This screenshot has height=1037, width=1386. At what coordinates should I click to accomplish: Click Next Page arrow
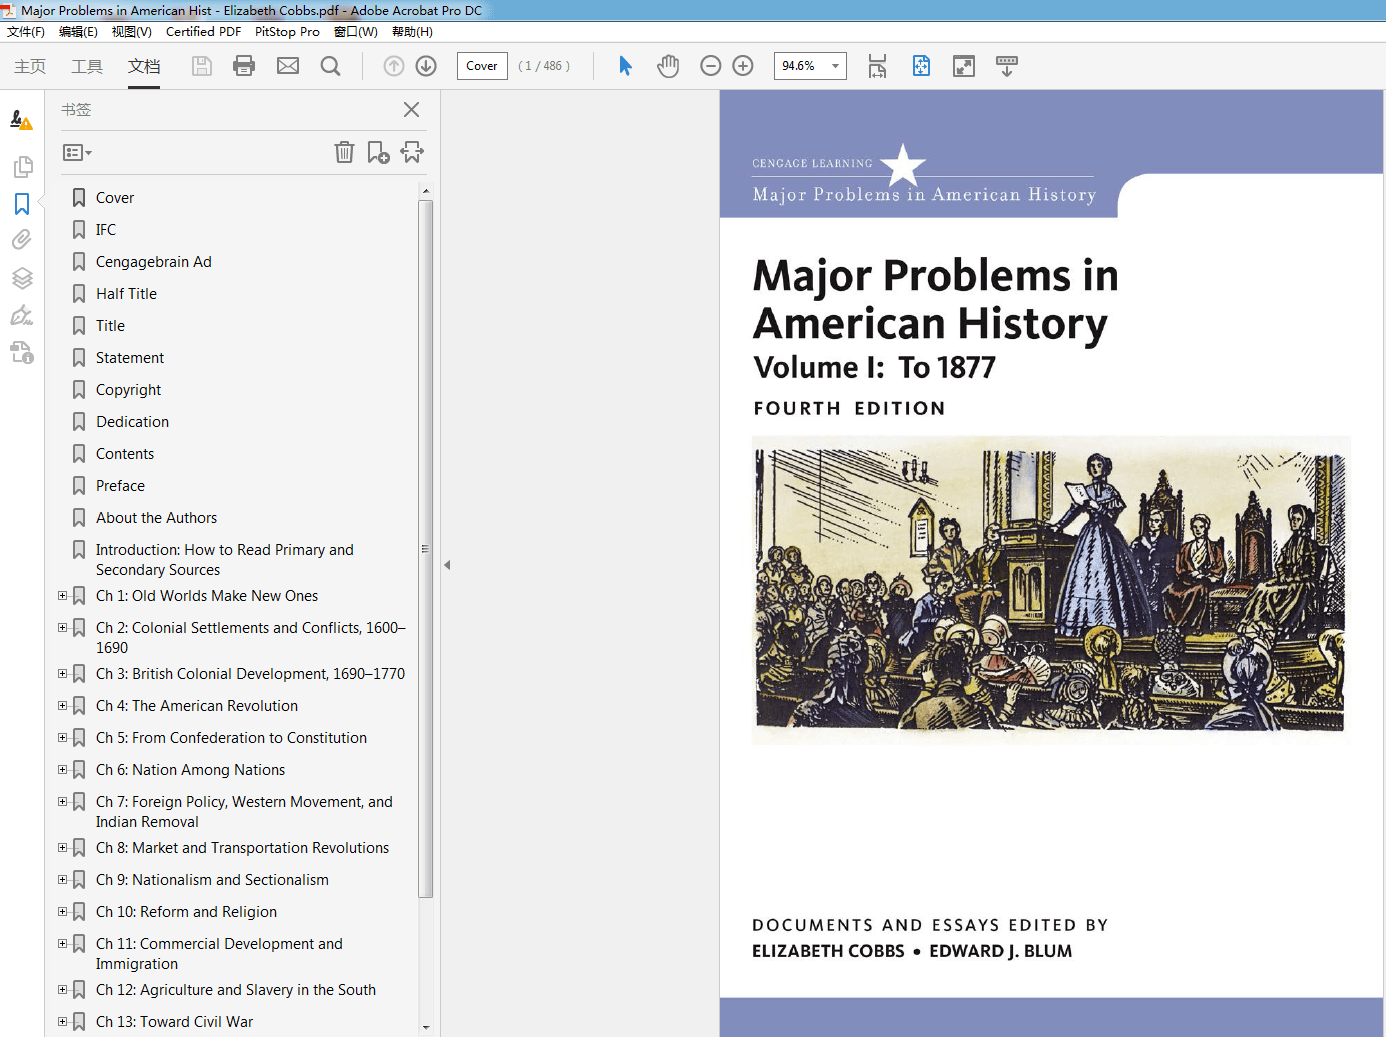(425, 65)
